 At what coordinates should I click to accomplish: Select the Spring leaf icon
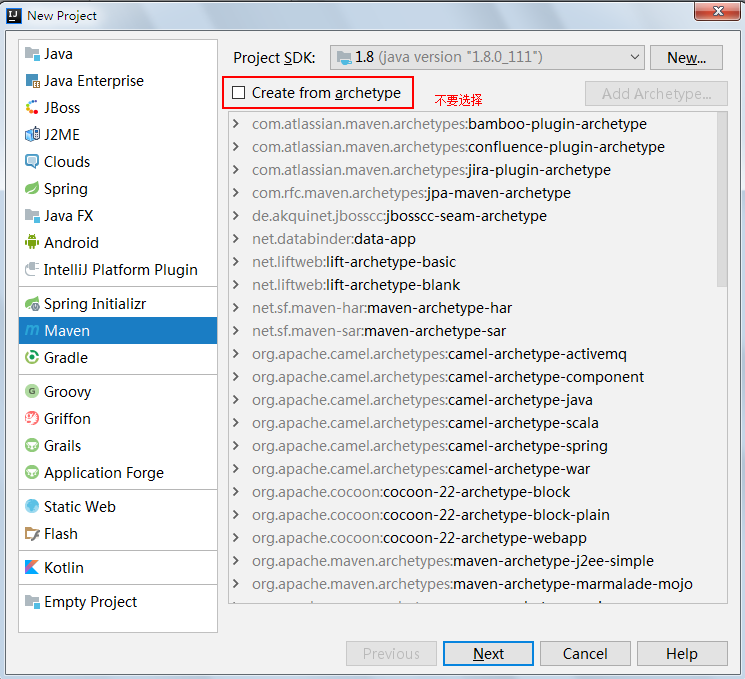click(32, 189)
